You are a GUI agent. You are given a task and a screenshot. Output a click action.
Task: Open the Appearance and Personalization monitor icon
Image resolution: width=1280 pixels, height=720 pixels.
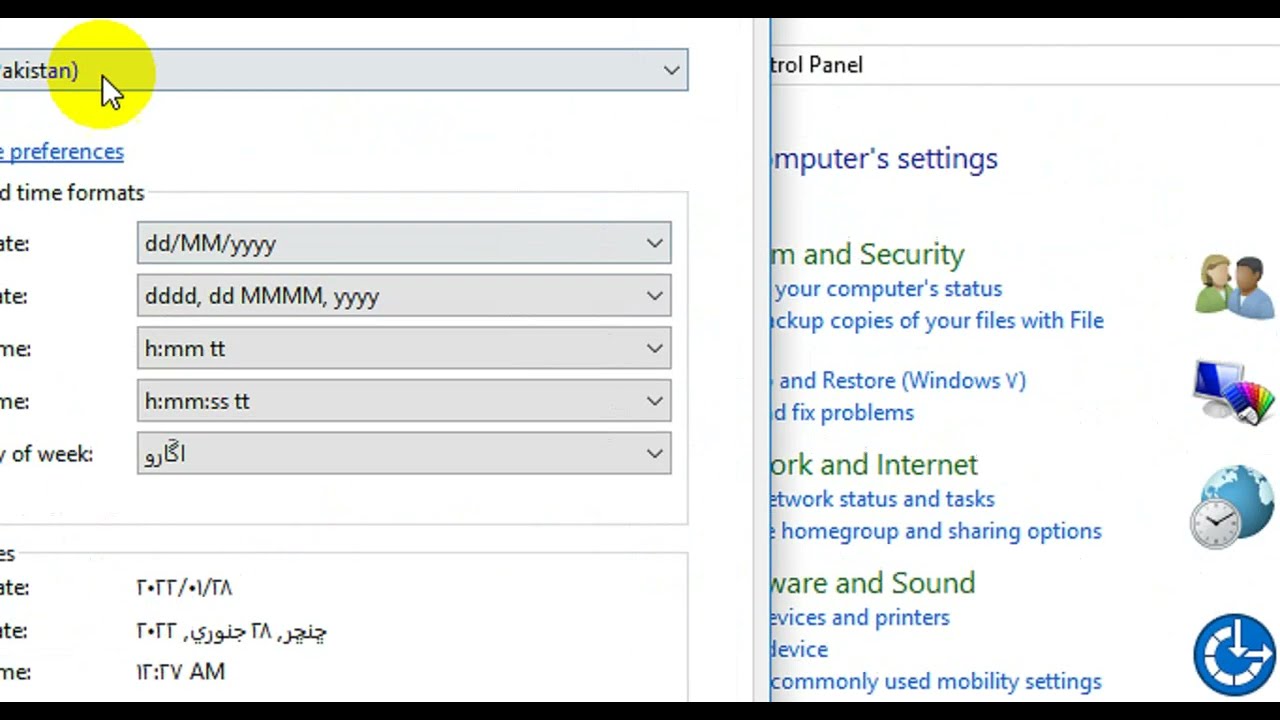point(1234,392)
